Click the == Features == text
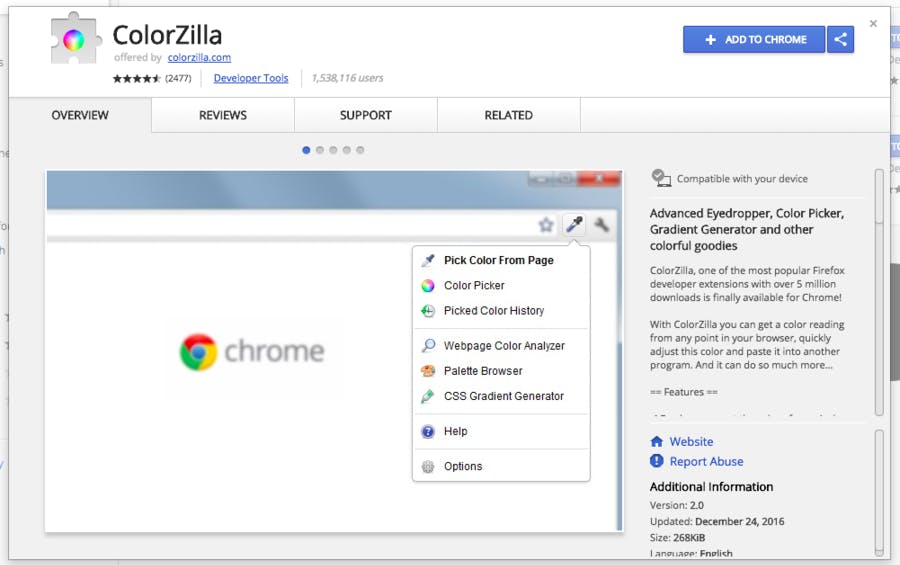The width and height of the screenshot is (900, 565). point(684,392)
